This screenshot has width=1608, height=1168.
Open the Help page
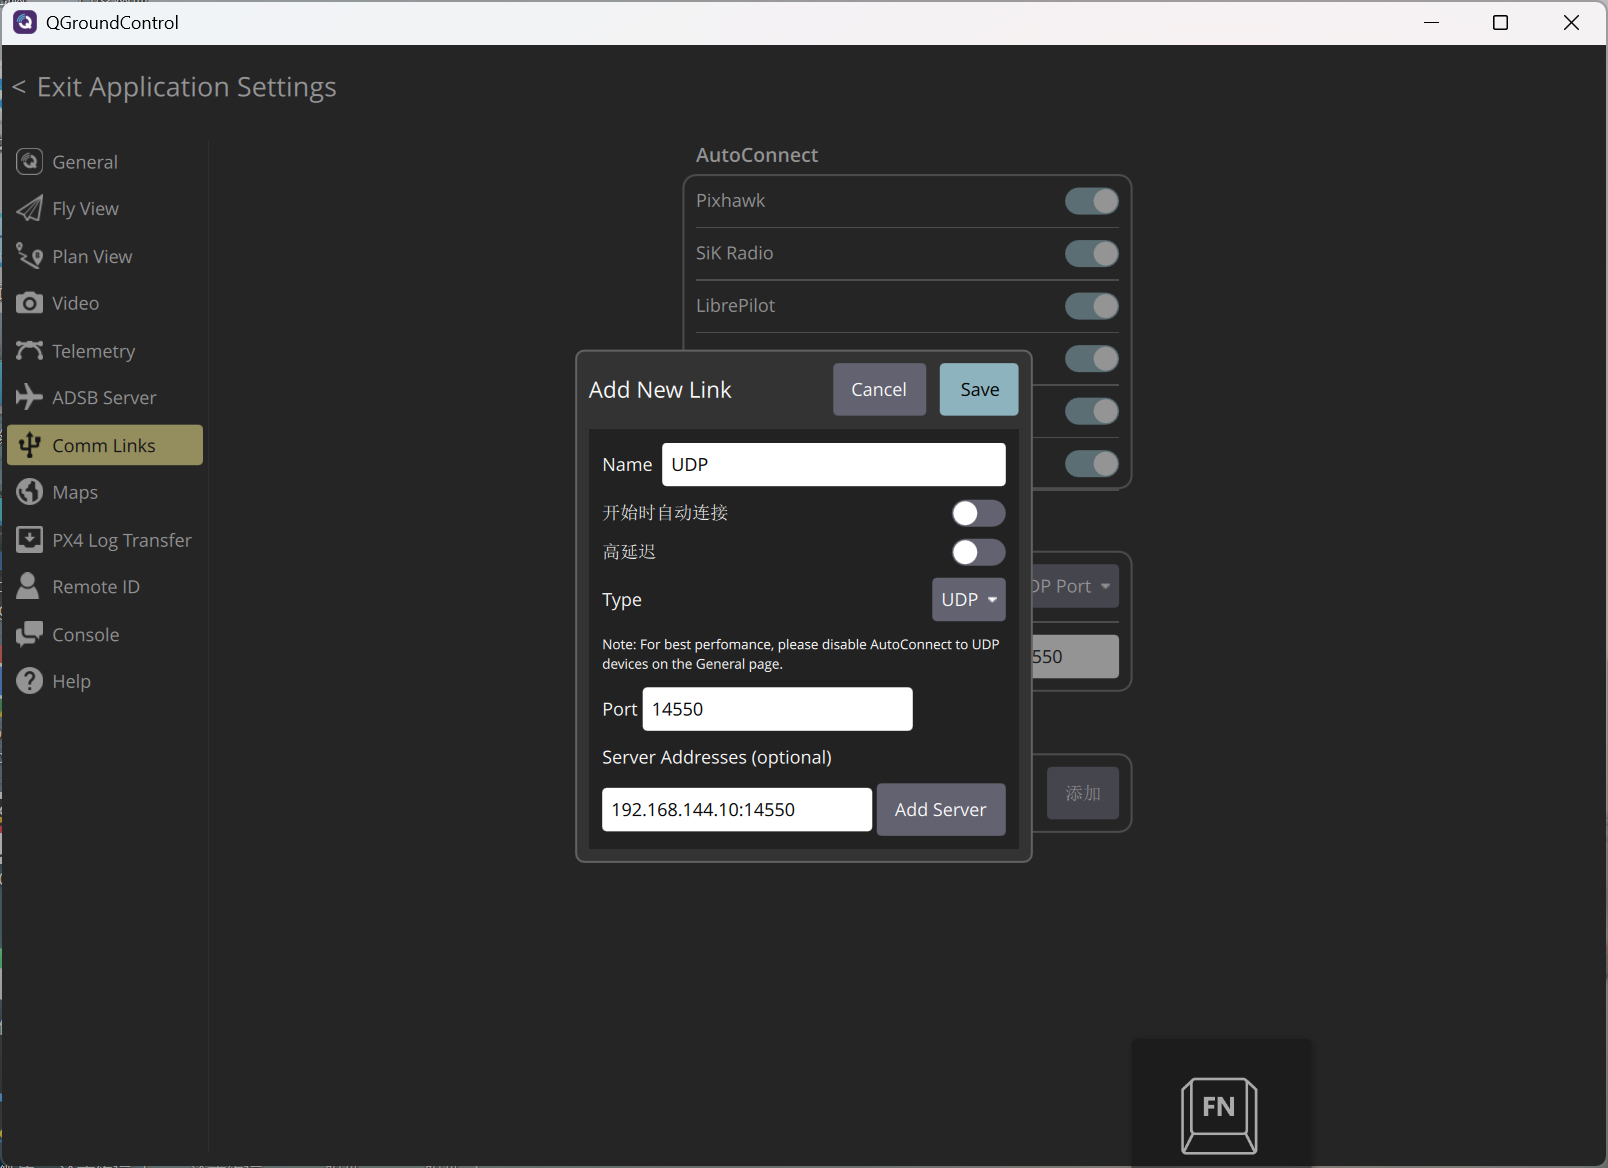coord(105,681)
